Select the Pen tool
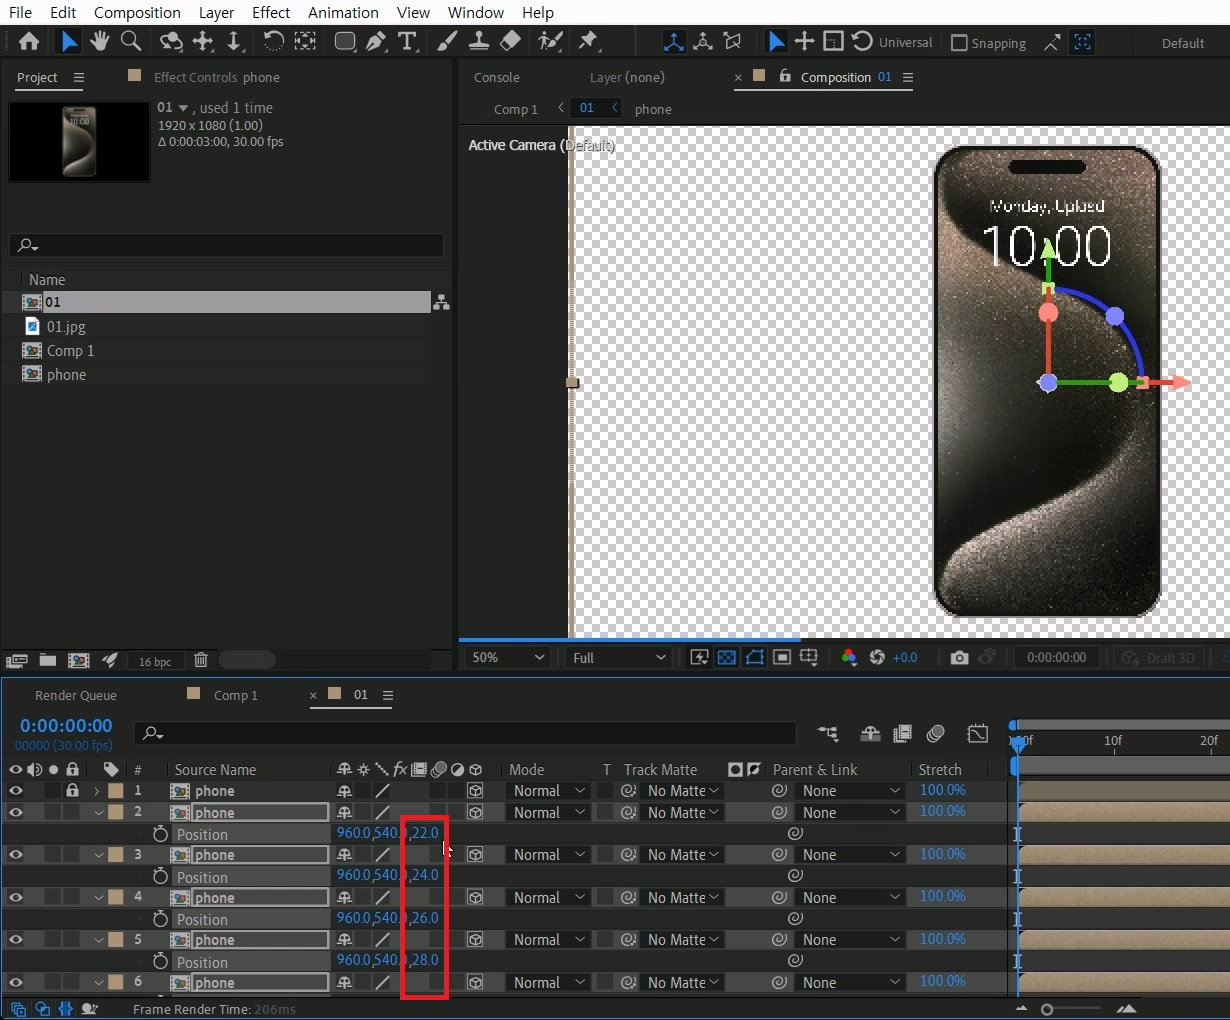The height and width of the screenshot is (1020, 1230). point(375,42)
